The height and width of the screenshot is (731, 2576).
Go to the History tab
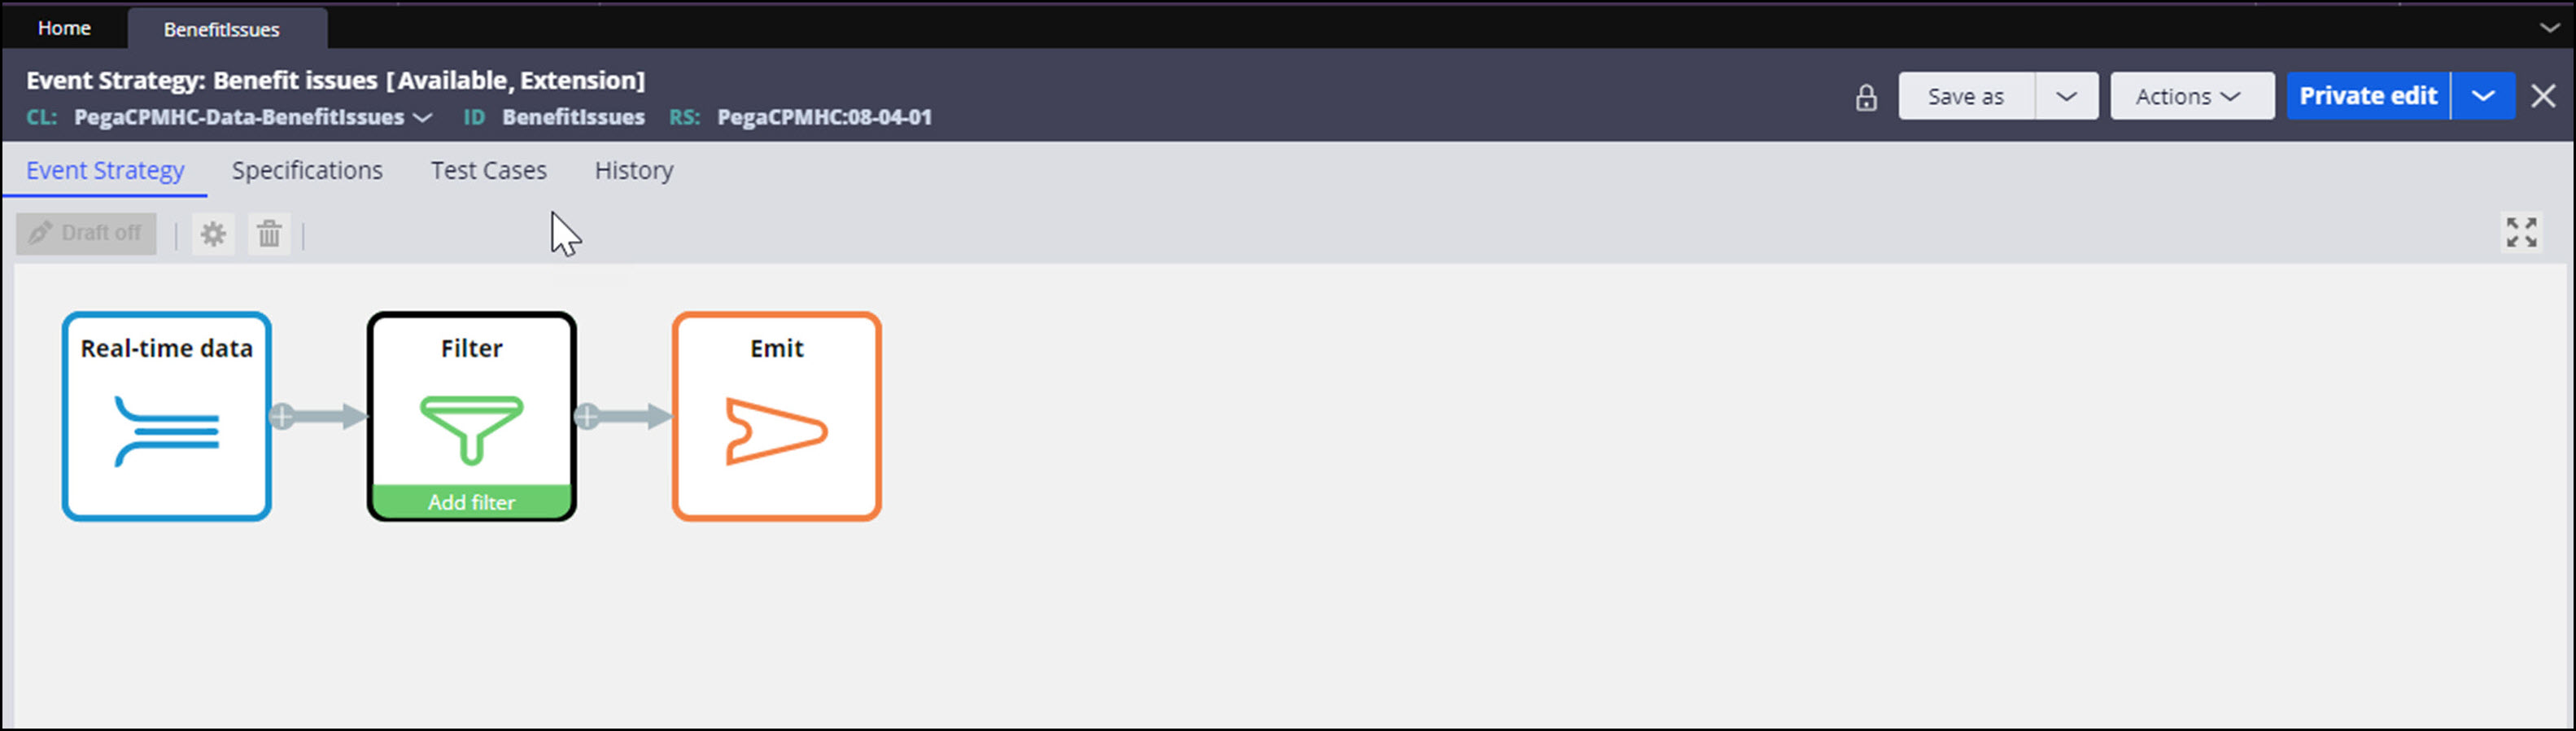[634, 171]
